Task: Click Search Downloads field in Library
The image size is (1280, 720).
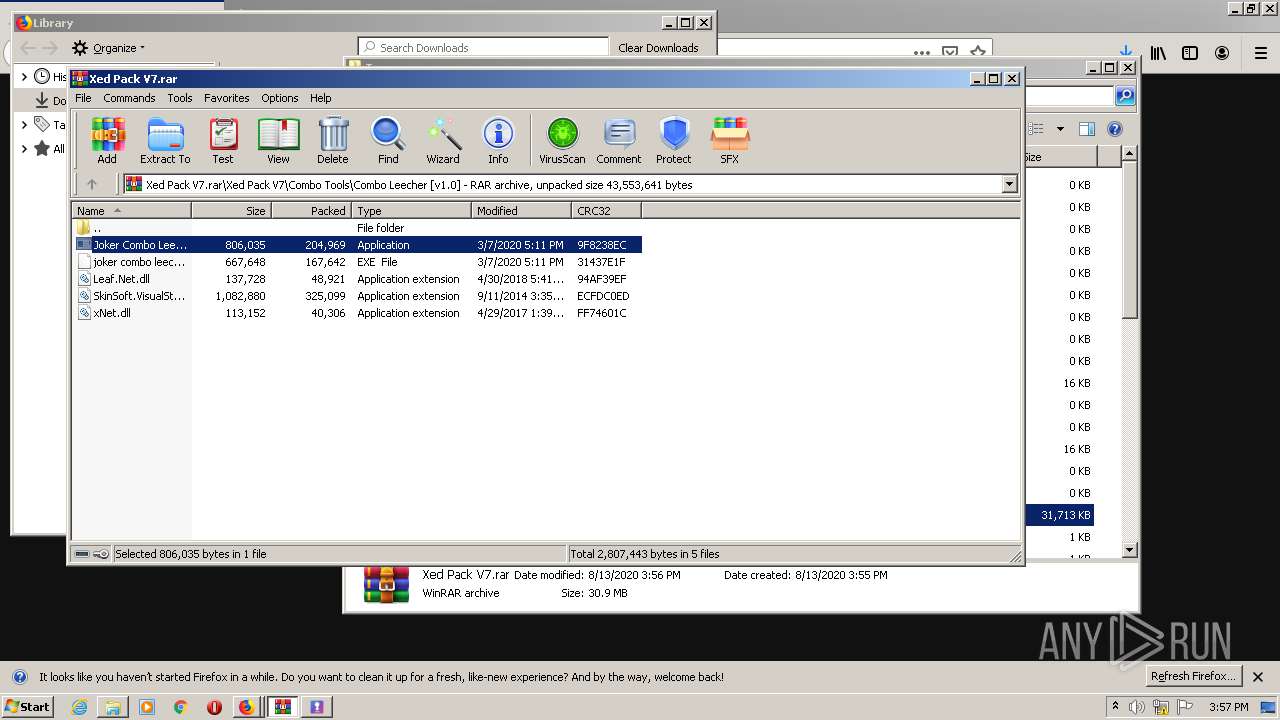Action: click(x=484, y=47)
